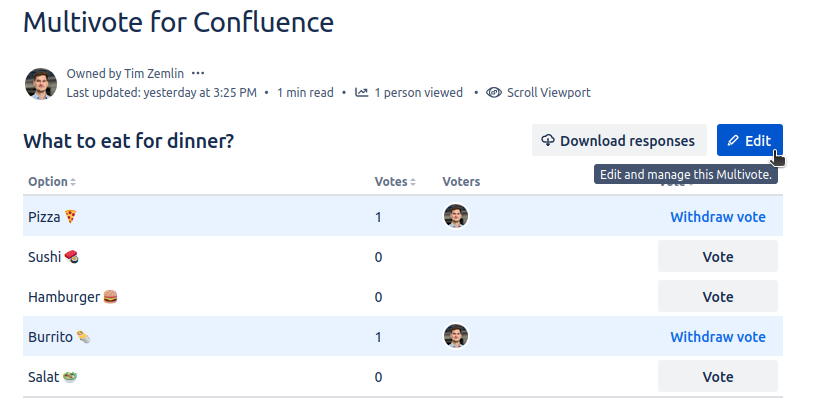Click the Voters column header
This screenshot has height=420, width=819.
point(461,182)
